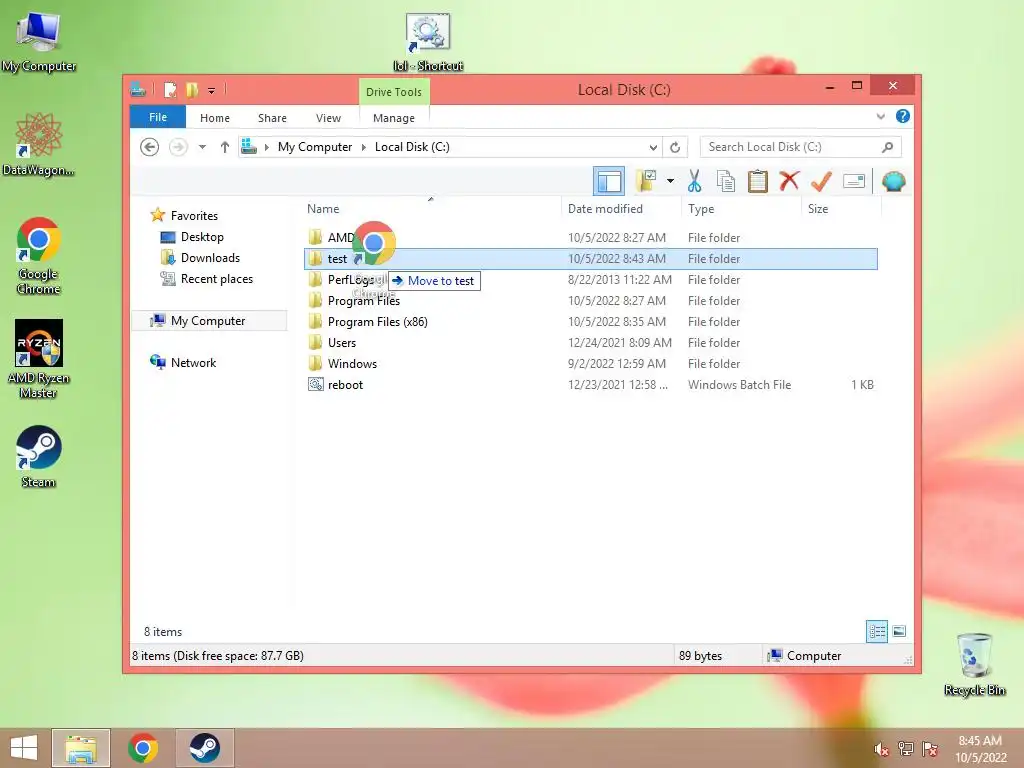The width and height of the screenshot is (1024, 768).
Task: Click the Start button on the taskbar
Action: [x=24, y=748]
